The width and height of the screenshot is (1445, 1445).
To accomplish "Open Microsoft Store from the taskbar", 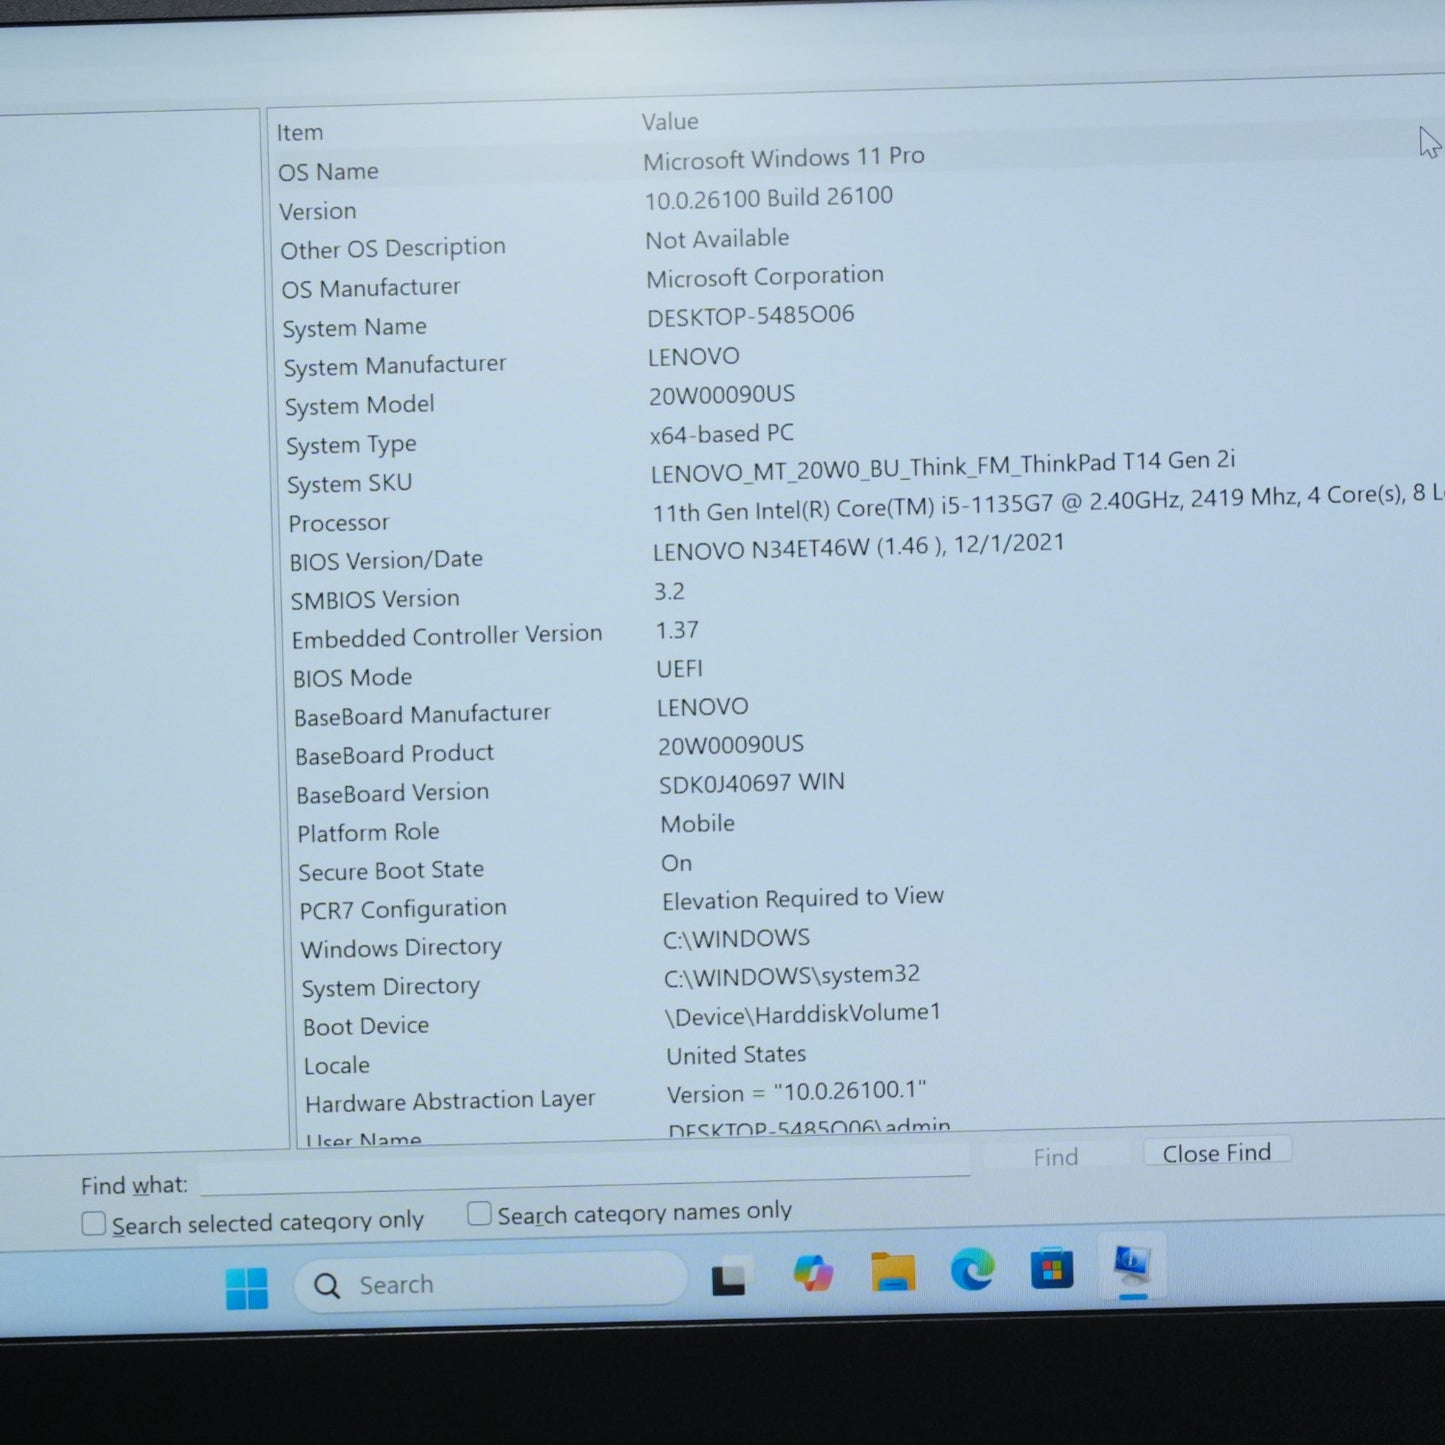I will [x=1052, y=1268].
